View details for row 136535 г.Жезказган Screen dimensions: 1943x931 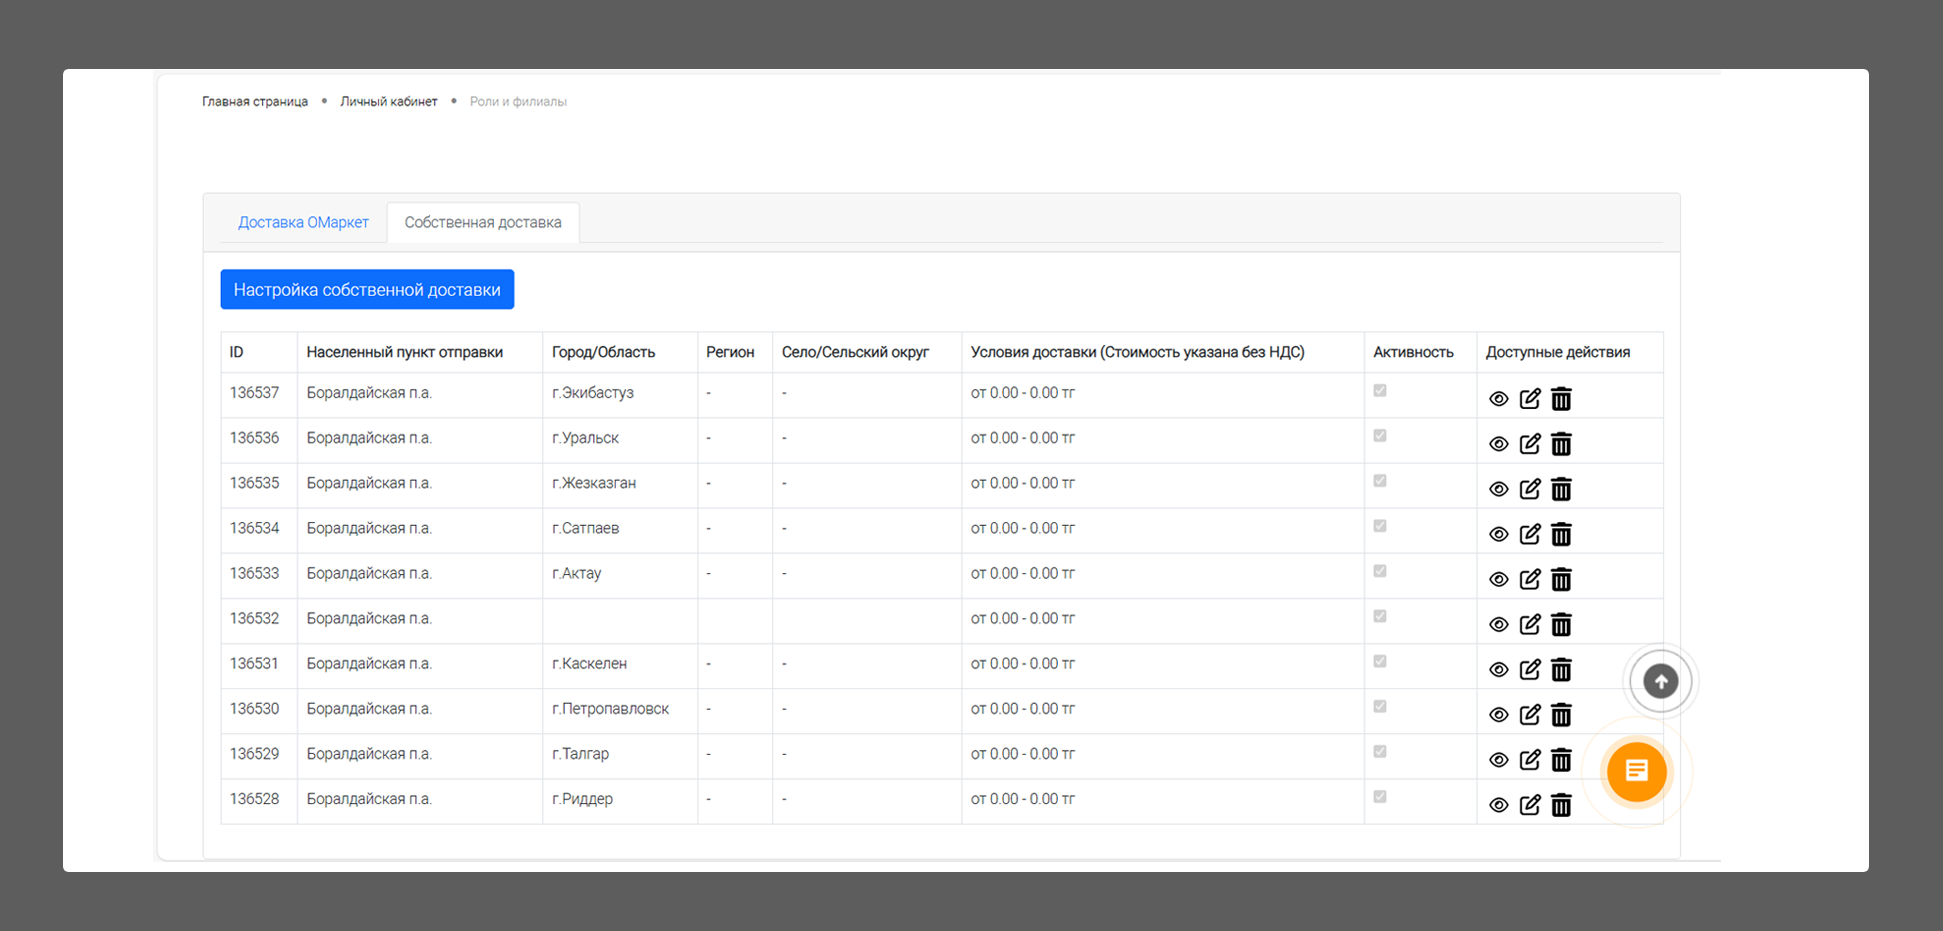1498,489
